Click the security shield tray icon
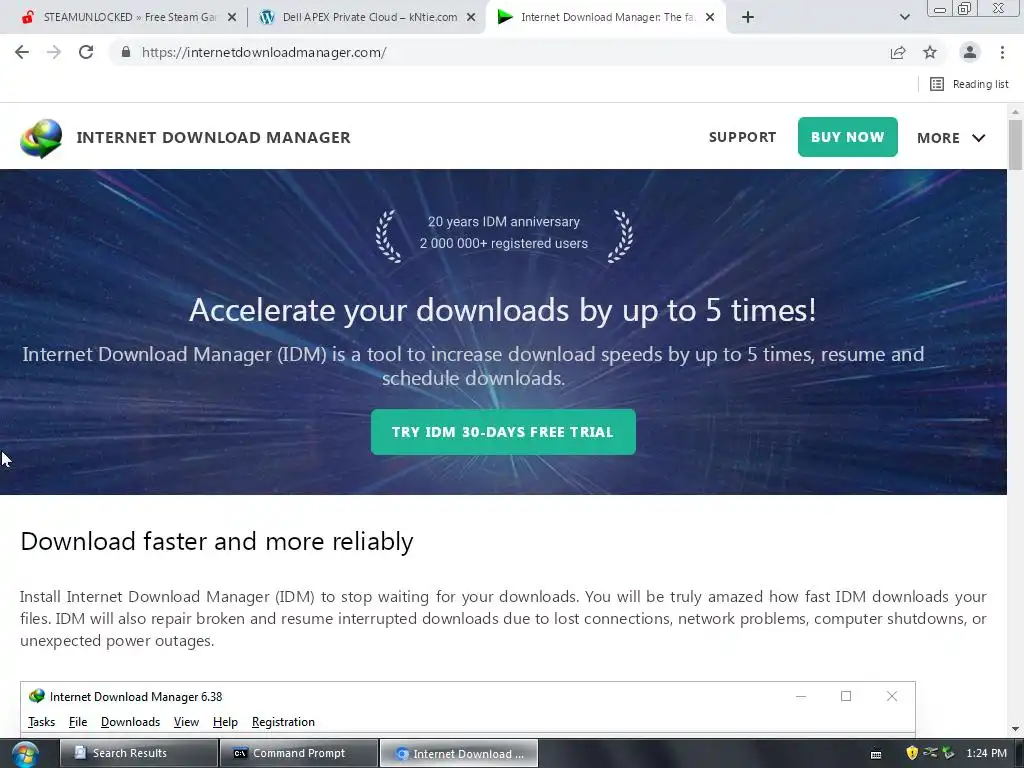Image resolution: width=1024 pixels, height=768 pixels. point(912,753)
